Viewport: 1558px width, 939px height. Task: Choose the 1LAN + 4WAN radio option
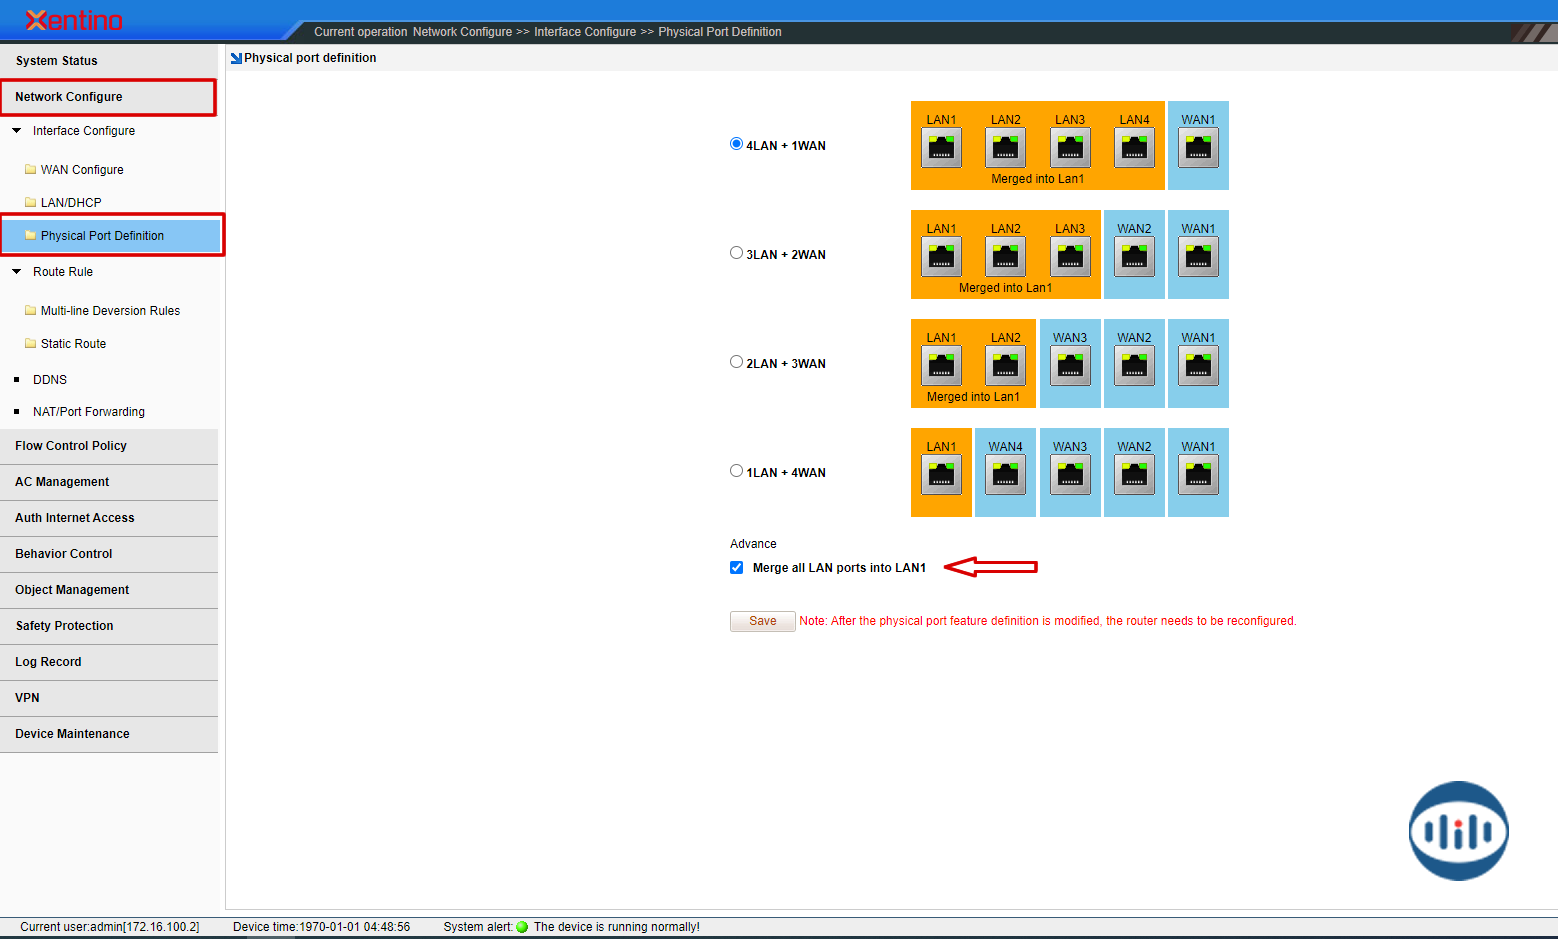(736, 471)
